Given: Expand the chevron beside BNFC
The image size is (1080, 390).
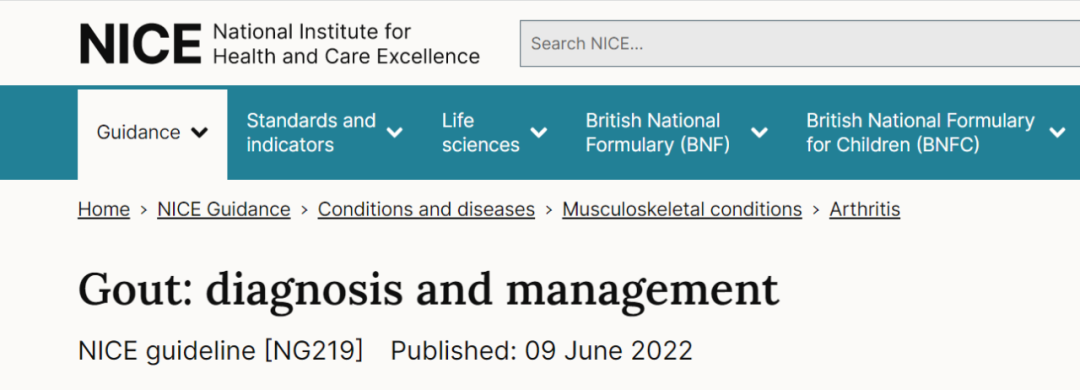Looking at the screenshot, I should pos(1057,132).
